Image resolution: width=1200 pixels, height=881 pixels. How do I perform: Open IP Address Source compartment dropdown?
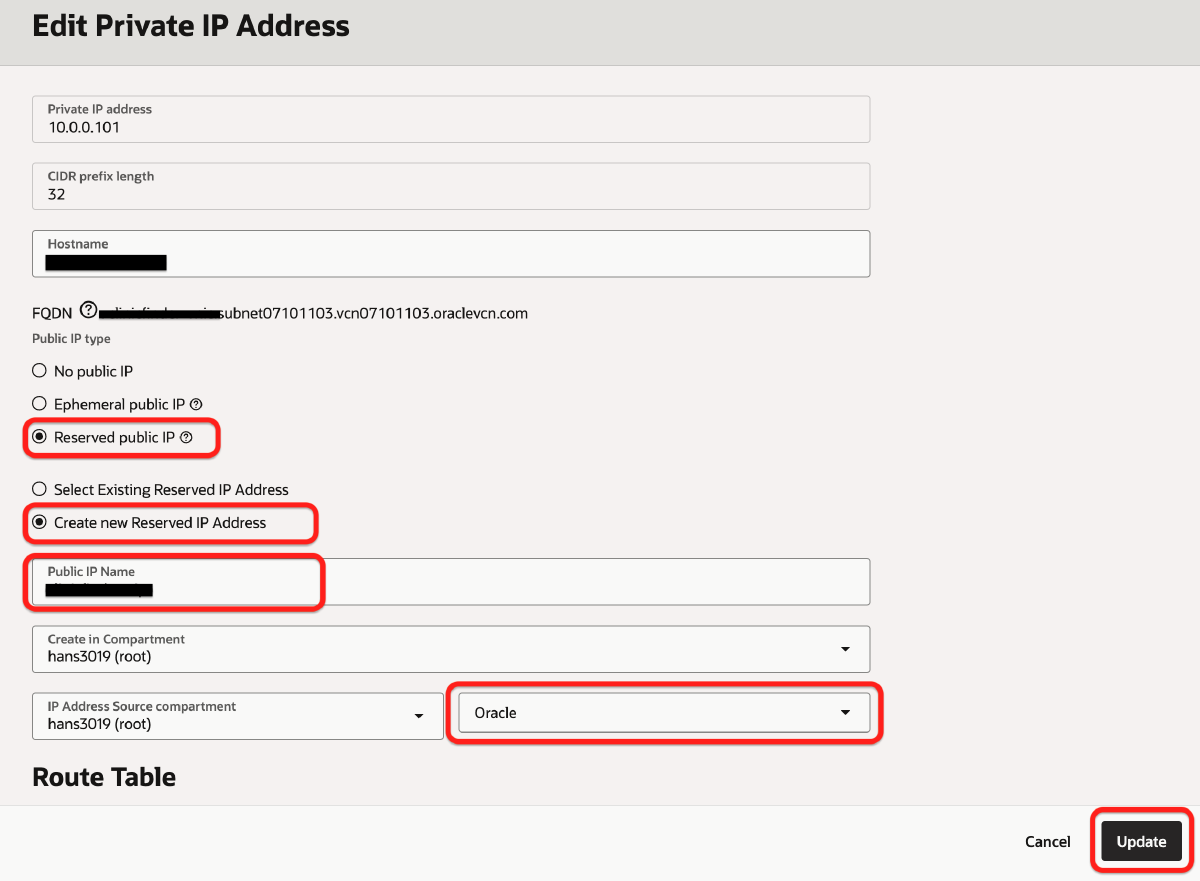(238, 716)
